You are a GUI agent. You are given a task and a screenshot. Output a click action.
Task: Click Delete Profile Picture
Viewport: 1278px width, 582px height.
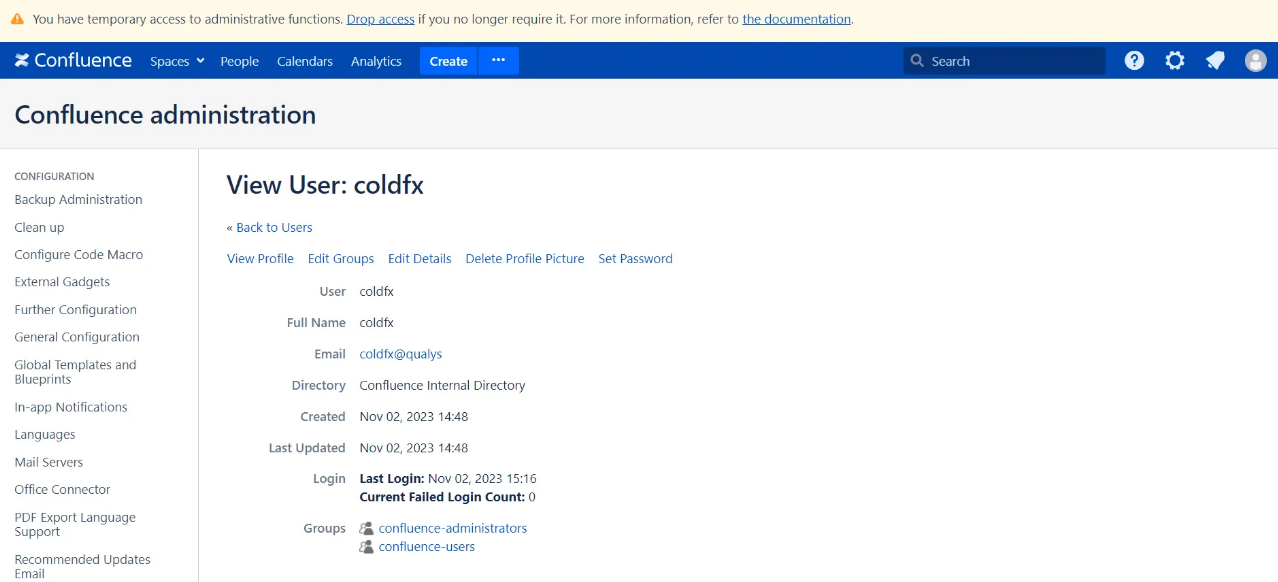(525, 258)
